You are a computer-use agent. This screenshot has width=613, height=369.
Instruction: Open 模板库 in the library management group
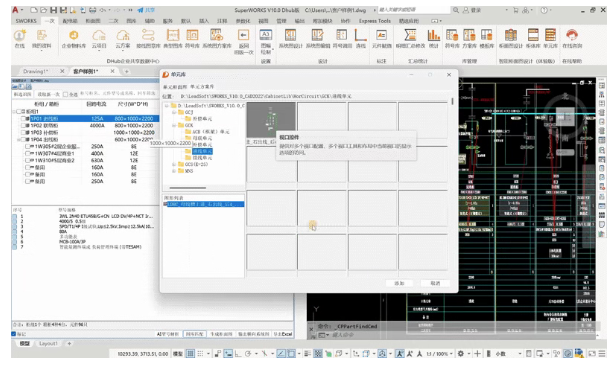click(486, 36)
